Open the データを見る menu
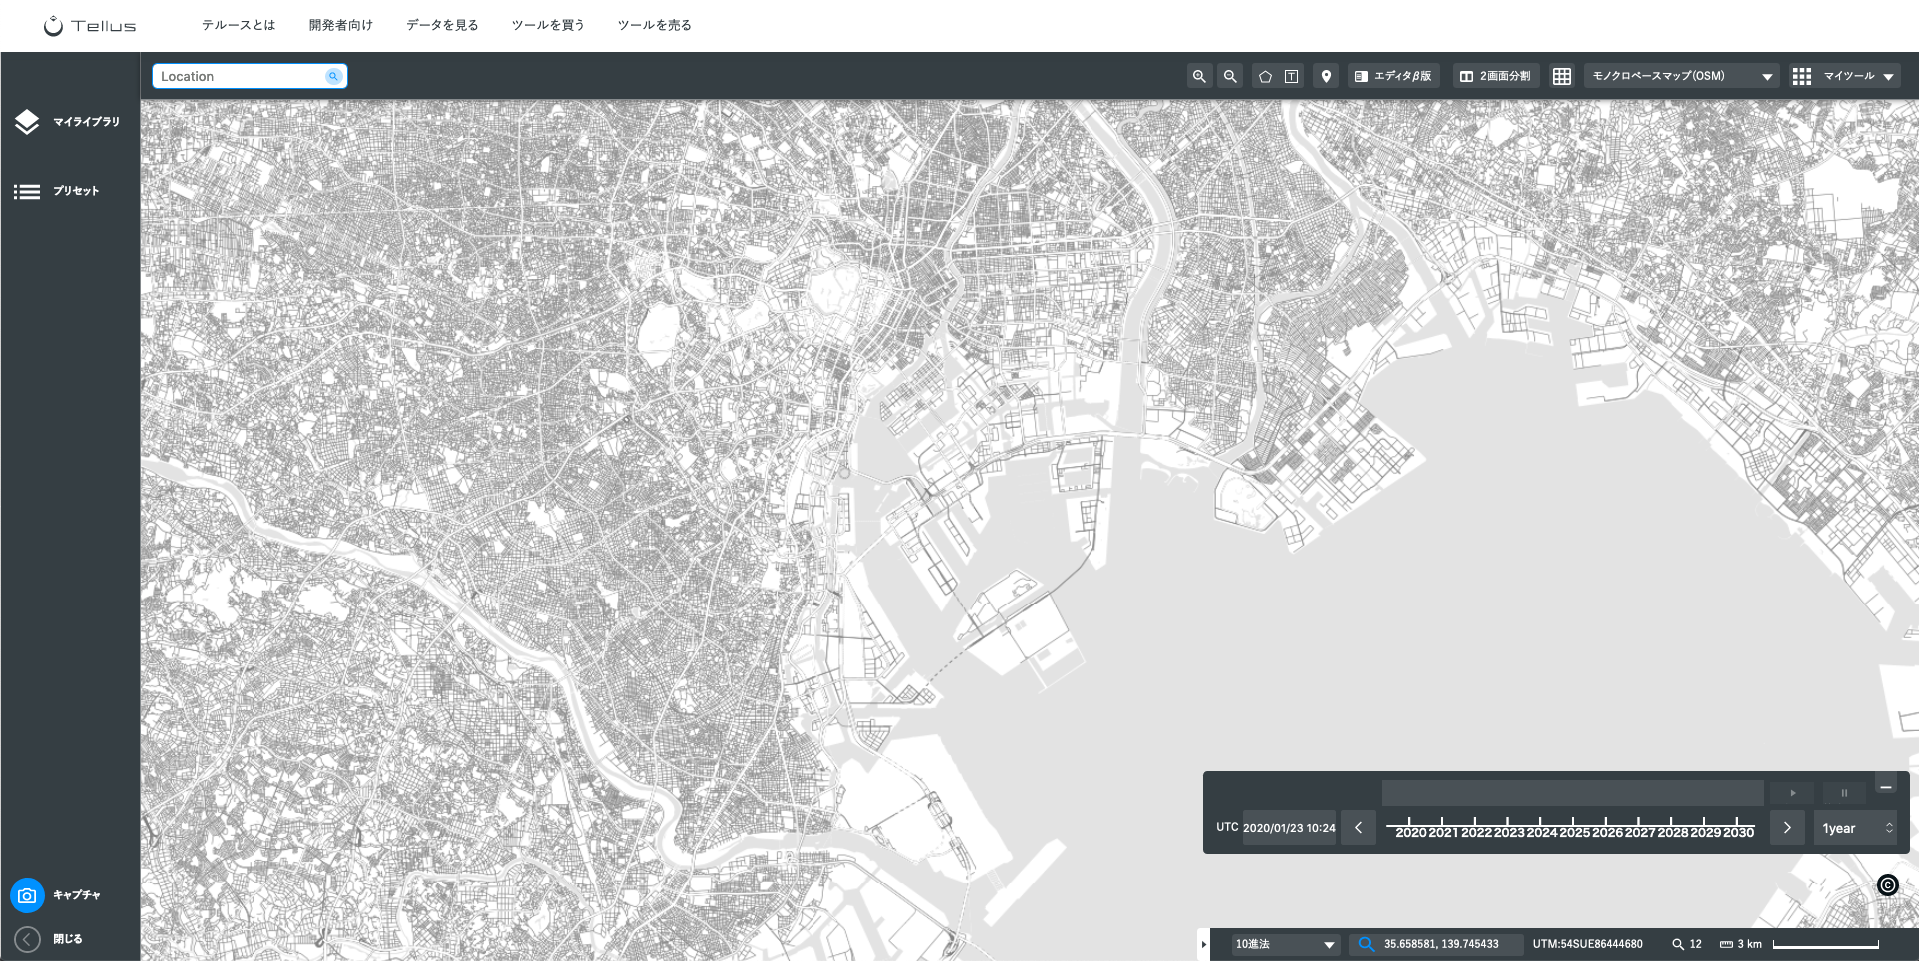Viewport: 1919px width, 961px height. pyautogui.click(x=442, y=25)
